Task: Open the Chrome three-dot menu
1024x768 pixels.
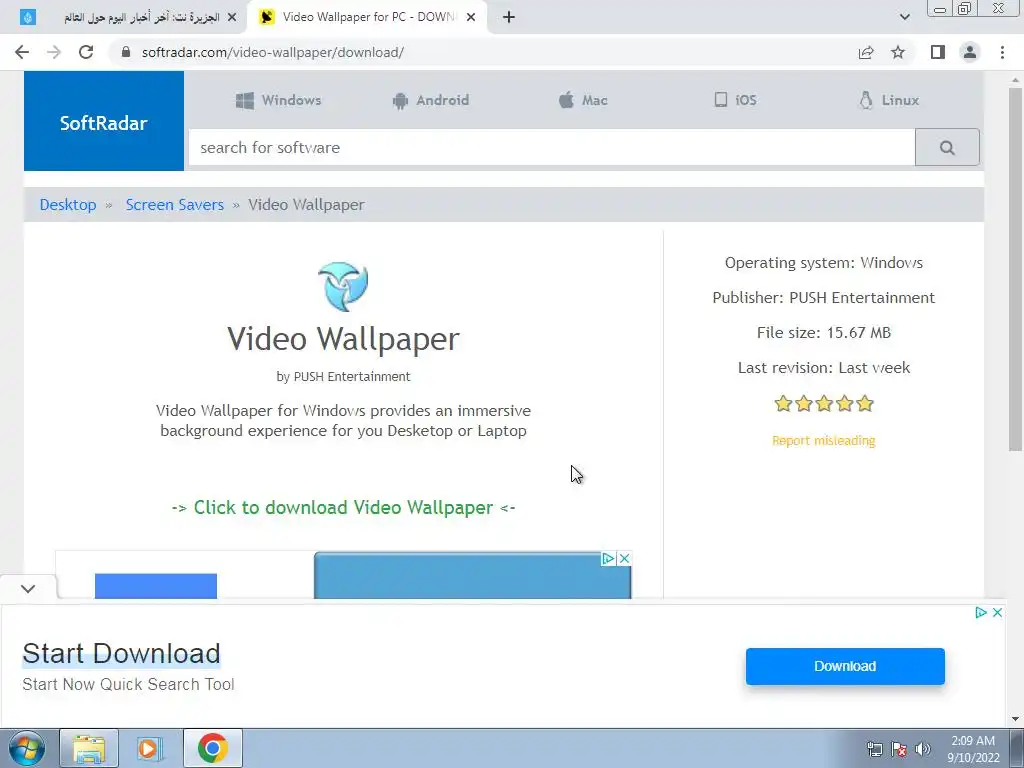Action: [1002, 52]
